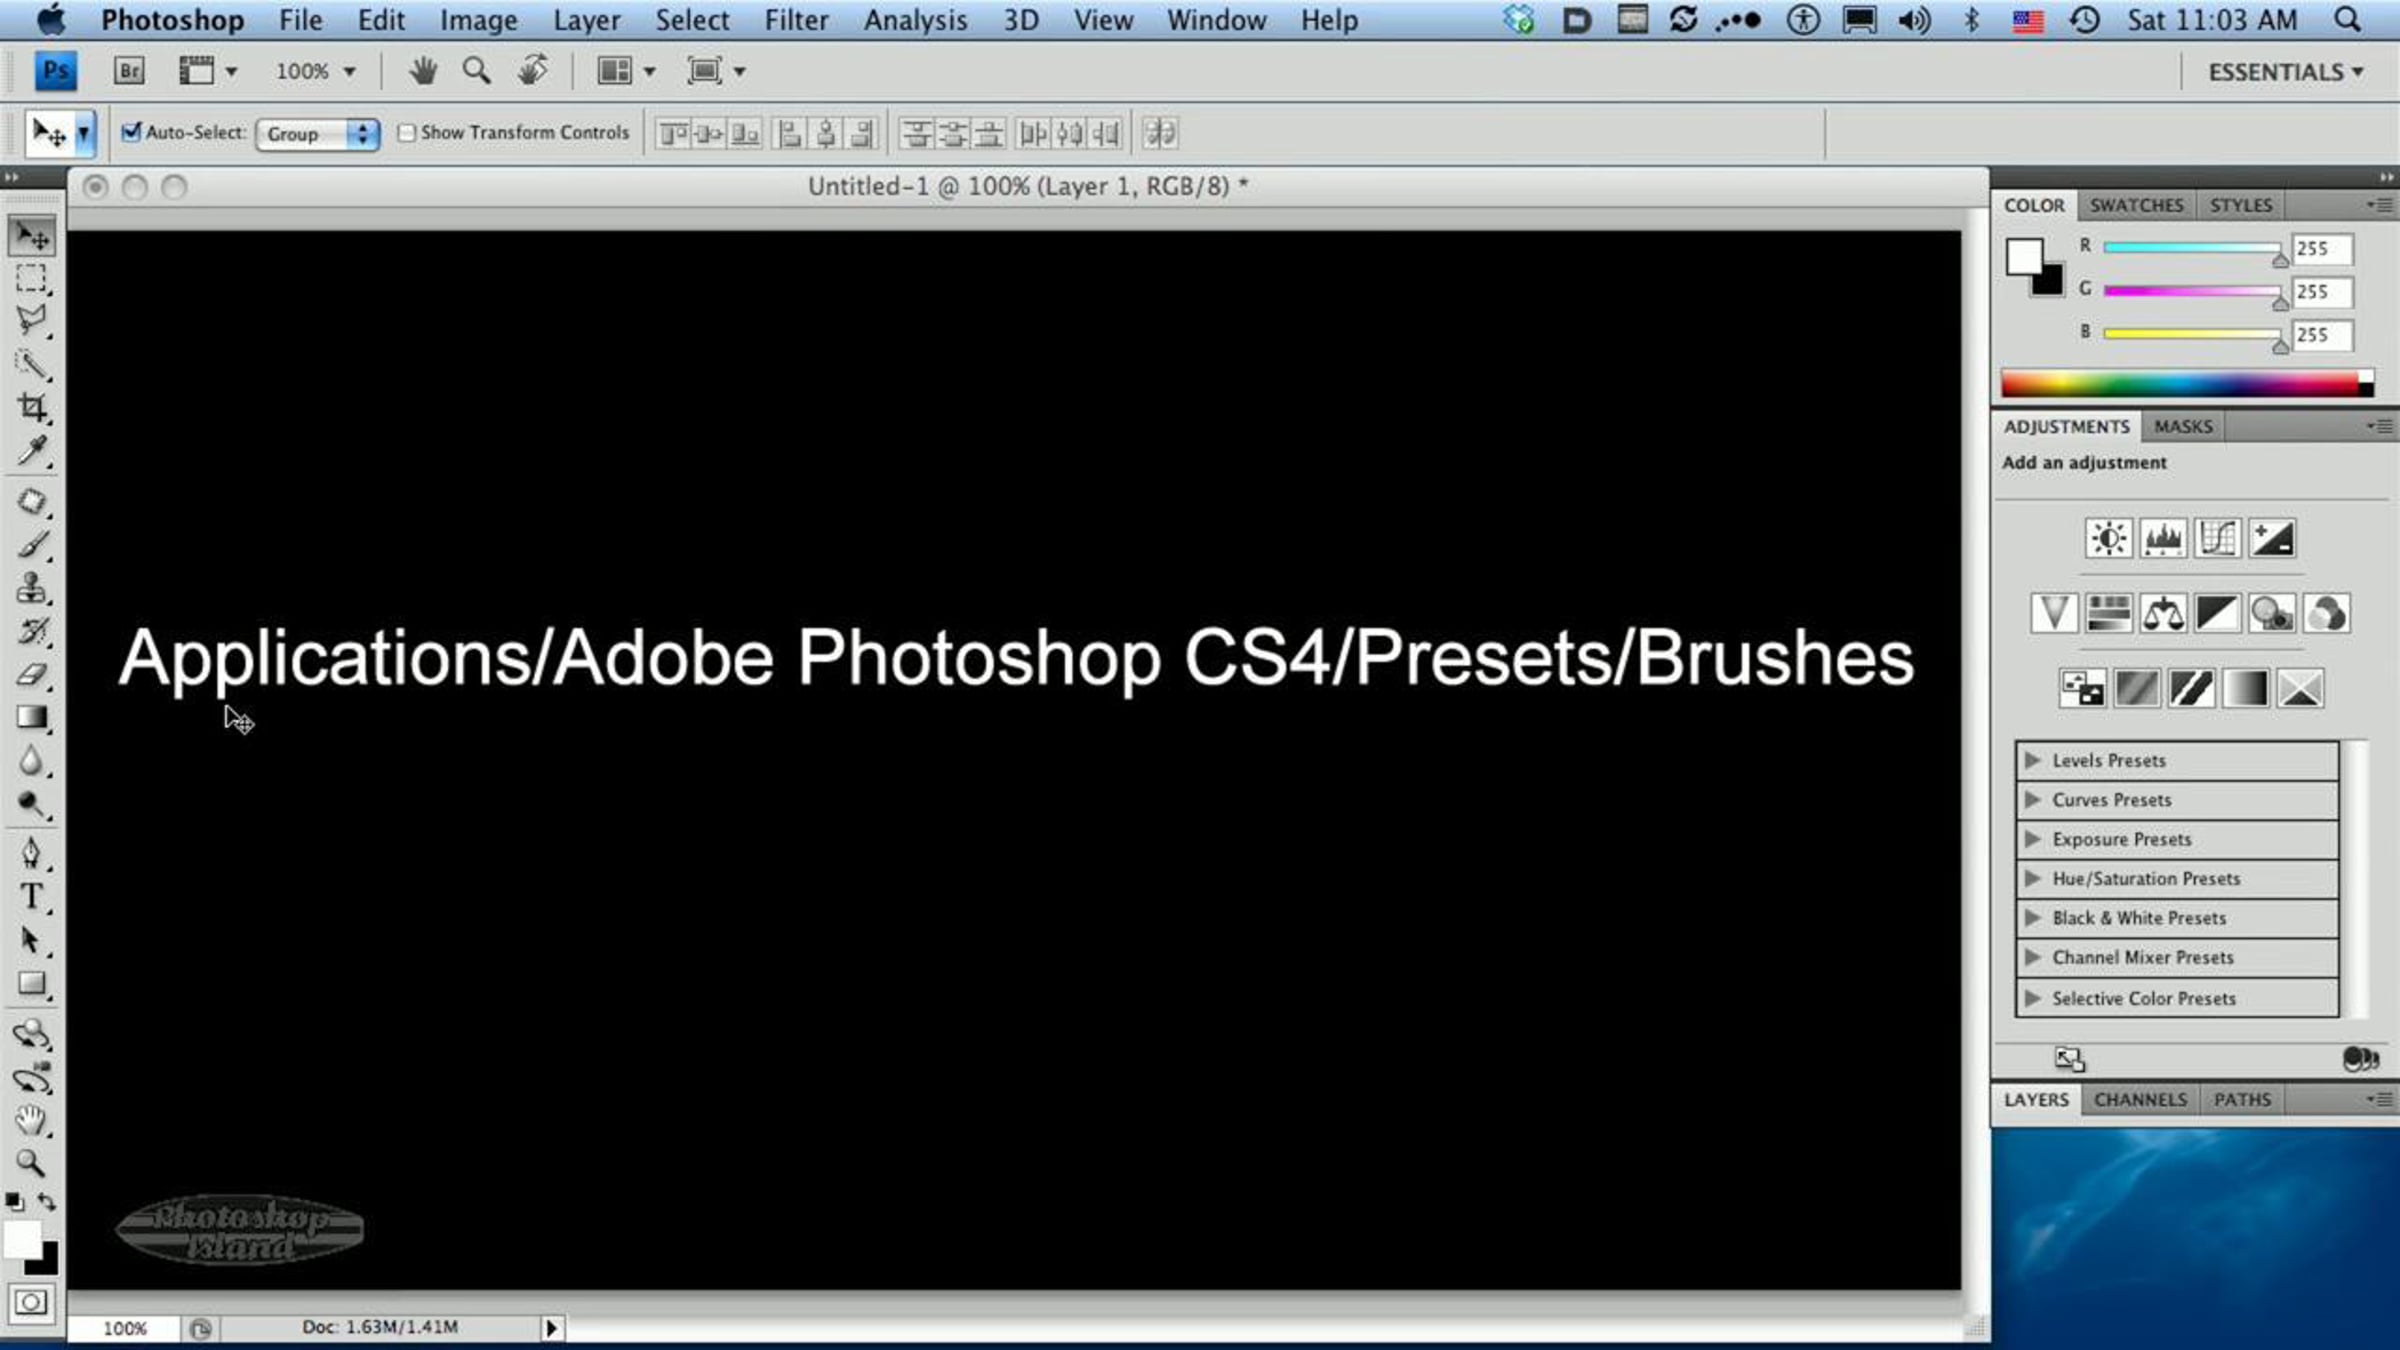The height and width of the screenshot is (1350, 2400).
Task: Click the color spectrum ramp bar
Action: (x=2180, y=384)
